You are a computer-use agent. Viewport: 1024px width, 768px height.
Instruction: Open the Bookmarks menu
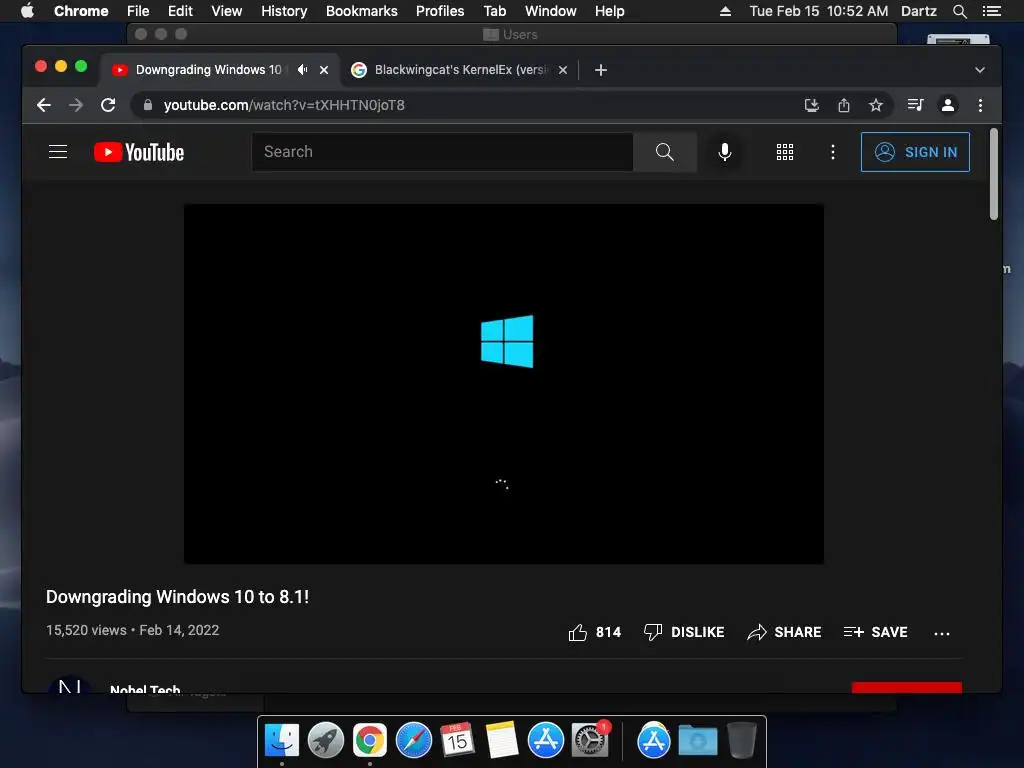[361, 11]
